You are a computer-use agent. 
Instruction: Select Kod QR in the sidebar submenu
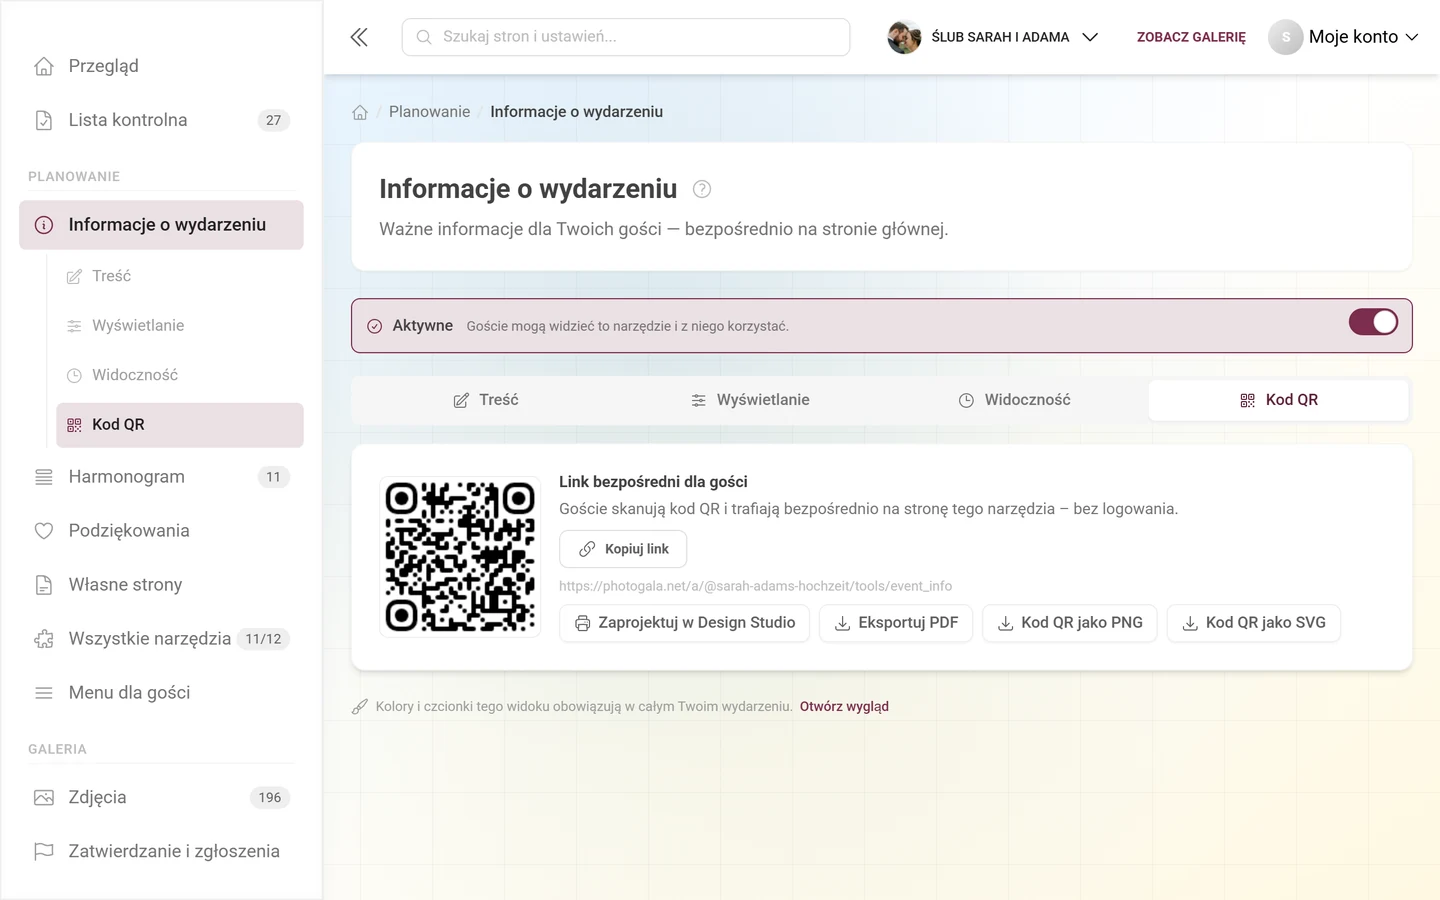coord(180,425)
